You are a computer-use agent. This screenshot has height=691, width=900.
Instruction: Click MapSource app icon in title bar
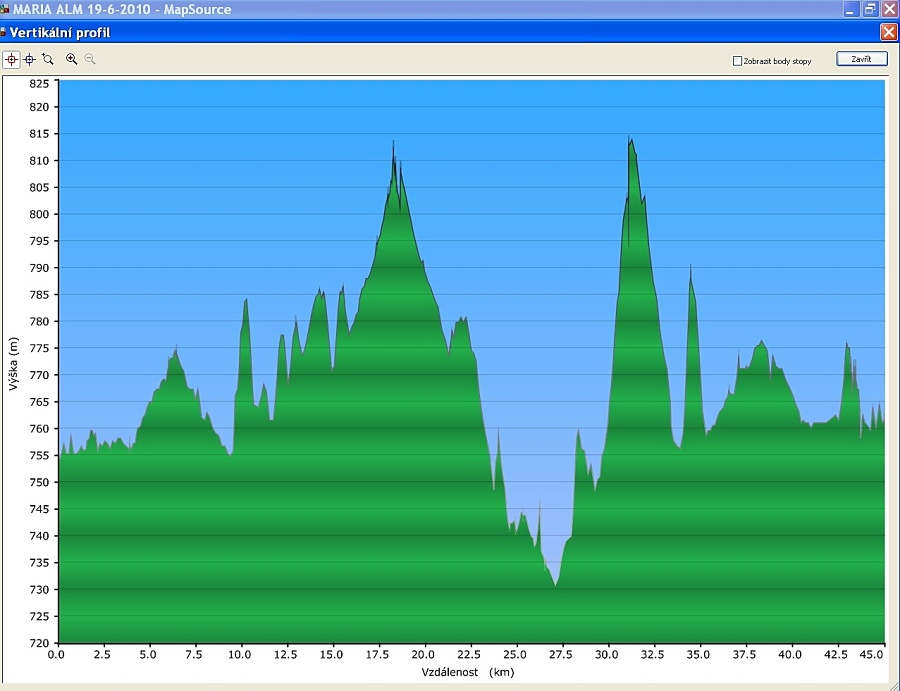pyautogui.click(x=5, y=9)
